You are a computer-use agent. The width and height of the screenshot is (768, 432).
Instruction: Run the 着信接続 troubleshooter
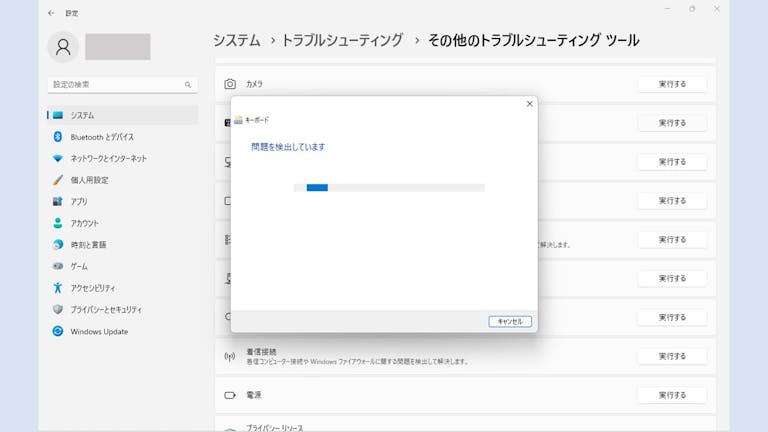pos(672,356)
